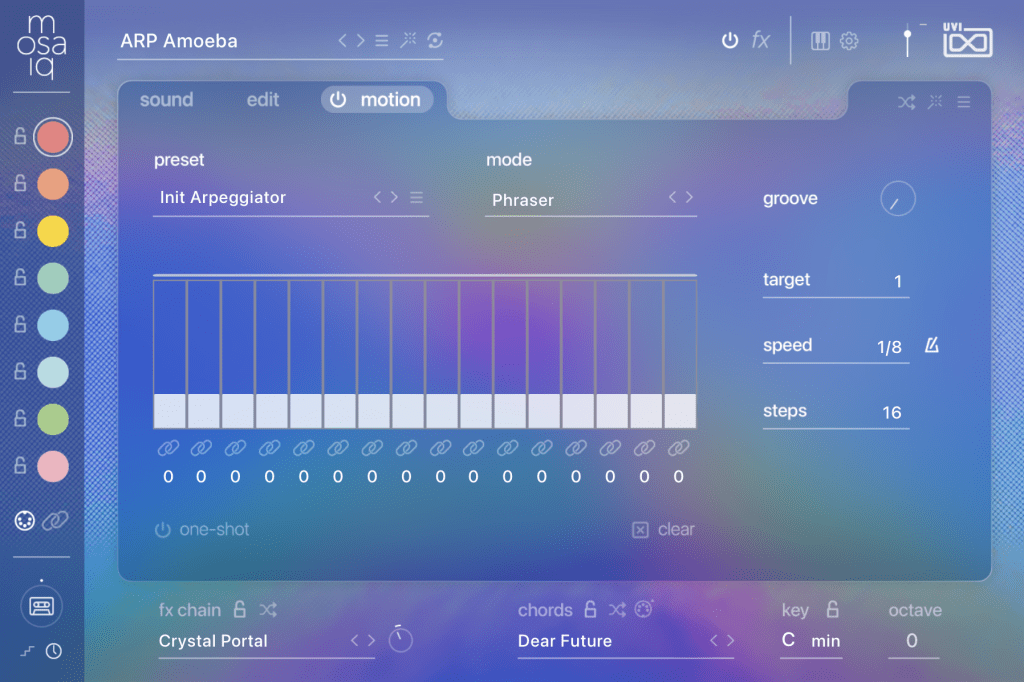The image size is (1024, 682).
Task: Open the Init Arpeggiator preset menu
Action: point(416,198)
